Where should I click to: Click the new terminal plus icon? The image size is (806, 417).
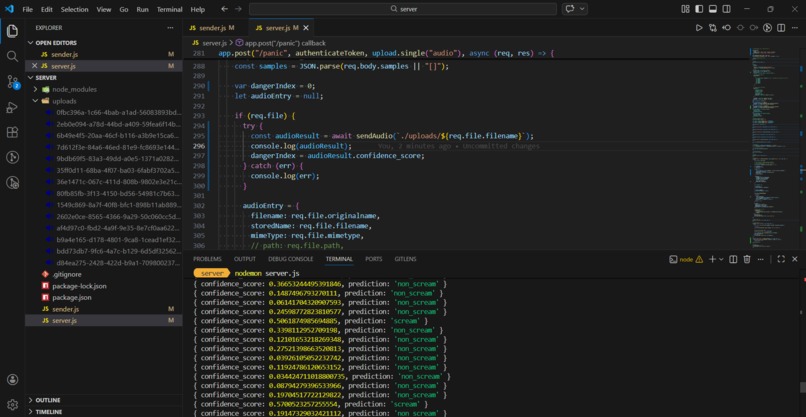(712, 259)
